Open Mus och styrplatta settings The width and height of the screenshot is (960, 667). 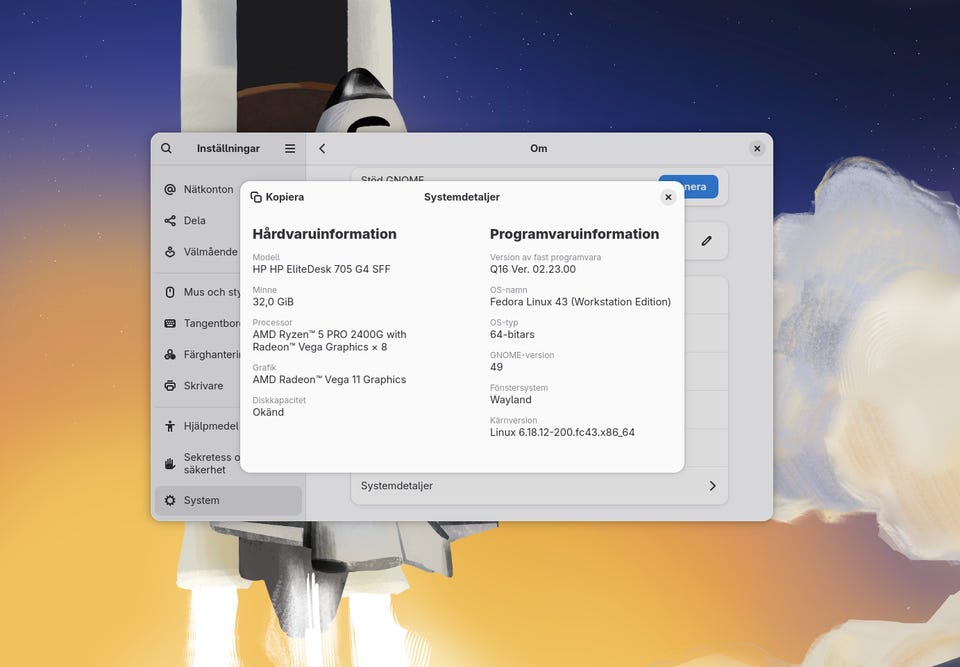coord(205,292)
